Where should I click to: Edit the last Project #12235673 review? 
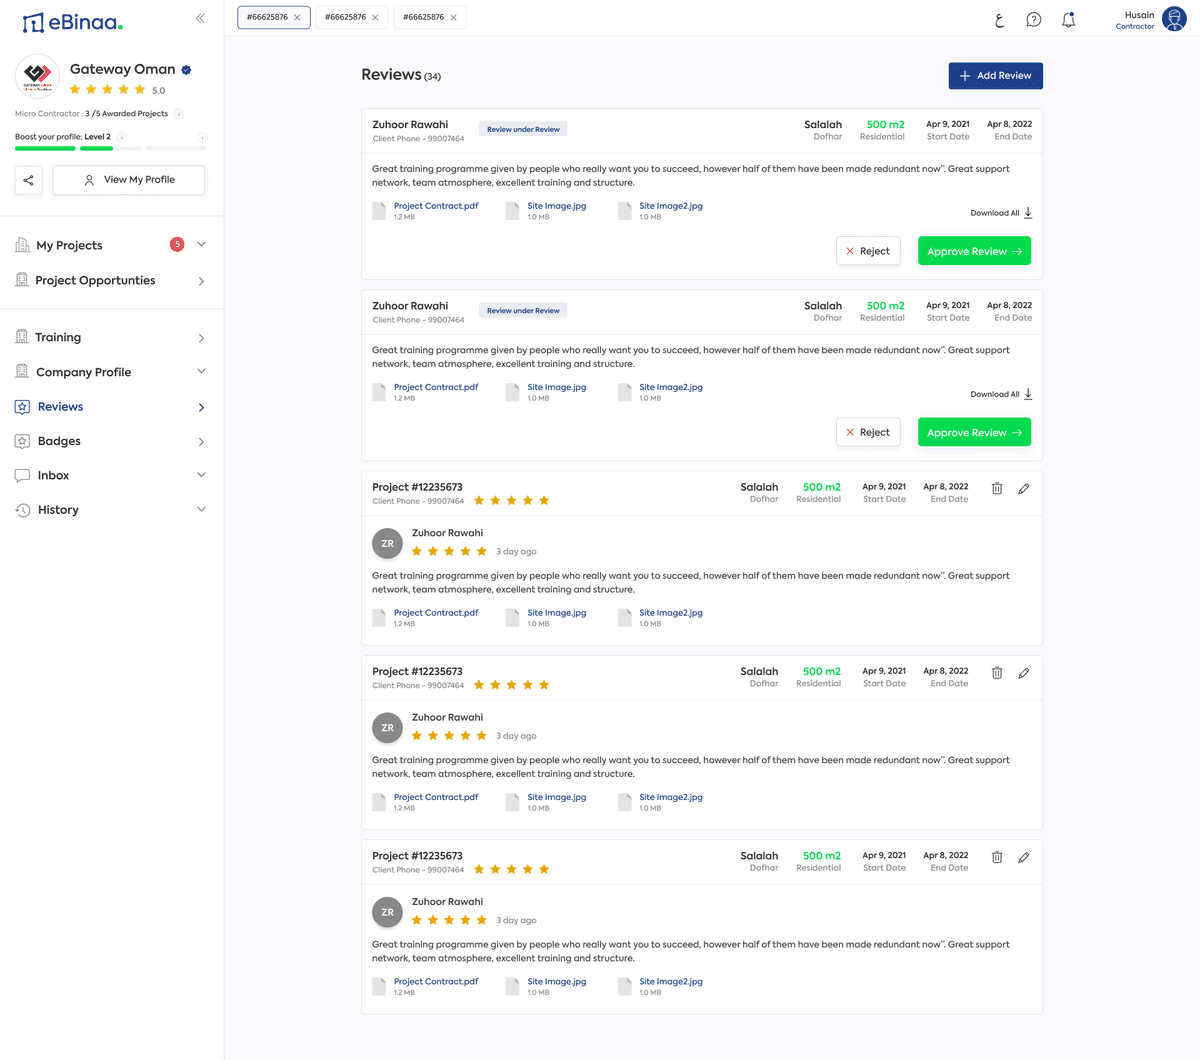pyautogui.click(x=1023, y=857)
